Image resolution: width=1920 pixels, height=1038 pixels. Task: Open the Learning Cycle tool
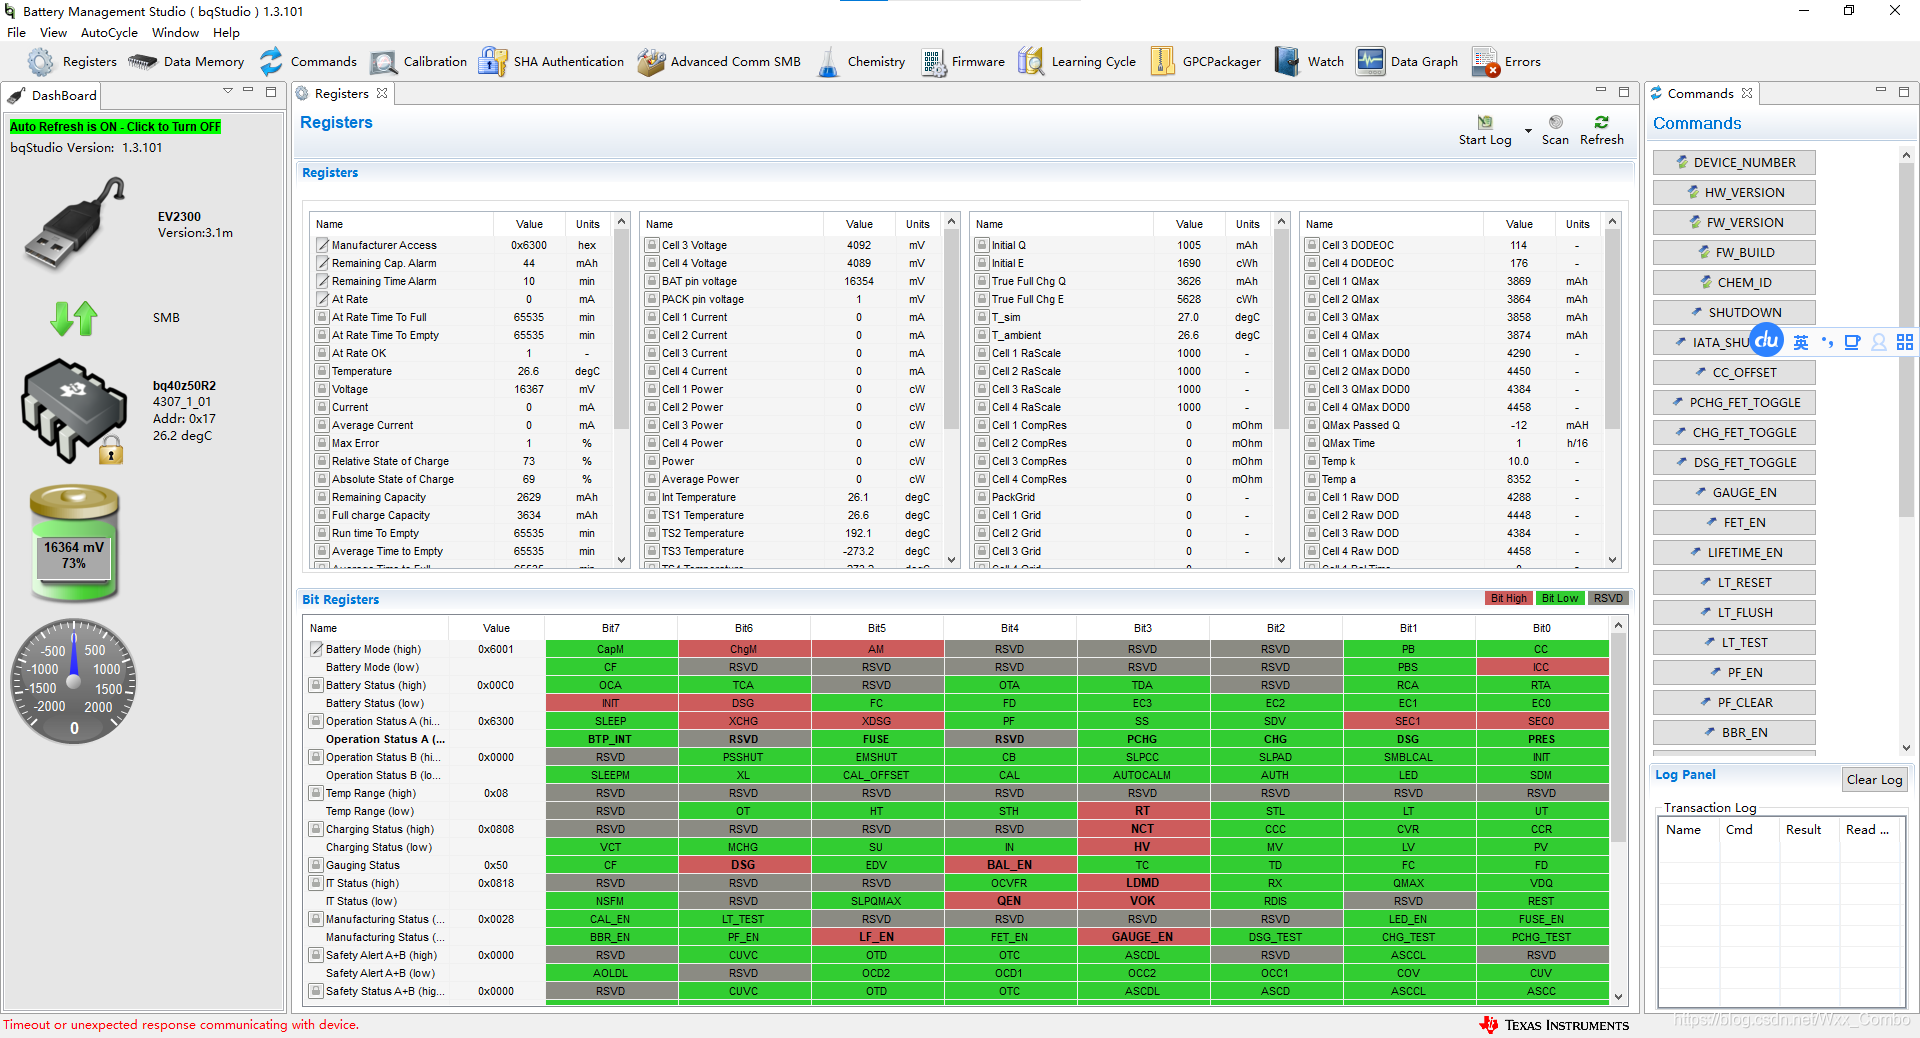point(1077,62)
